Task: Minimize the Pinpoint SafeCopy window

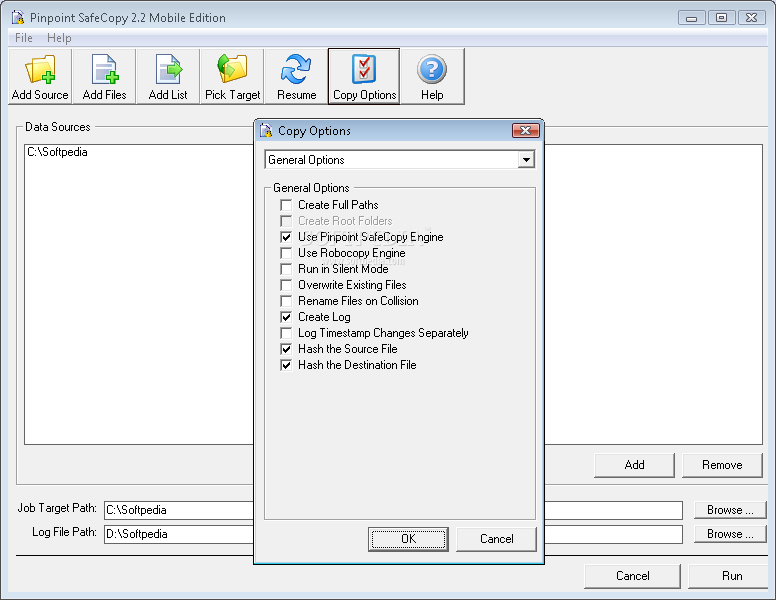Action: click(x=691, y=18)
